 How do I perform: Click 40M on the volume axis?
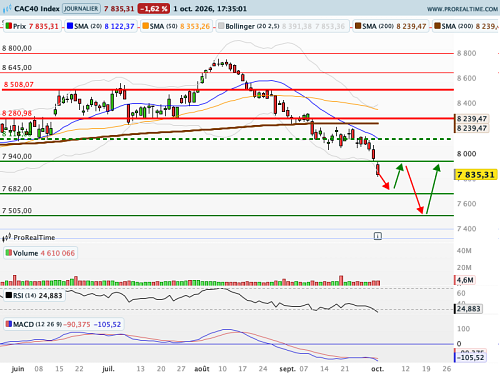(464, 251)
